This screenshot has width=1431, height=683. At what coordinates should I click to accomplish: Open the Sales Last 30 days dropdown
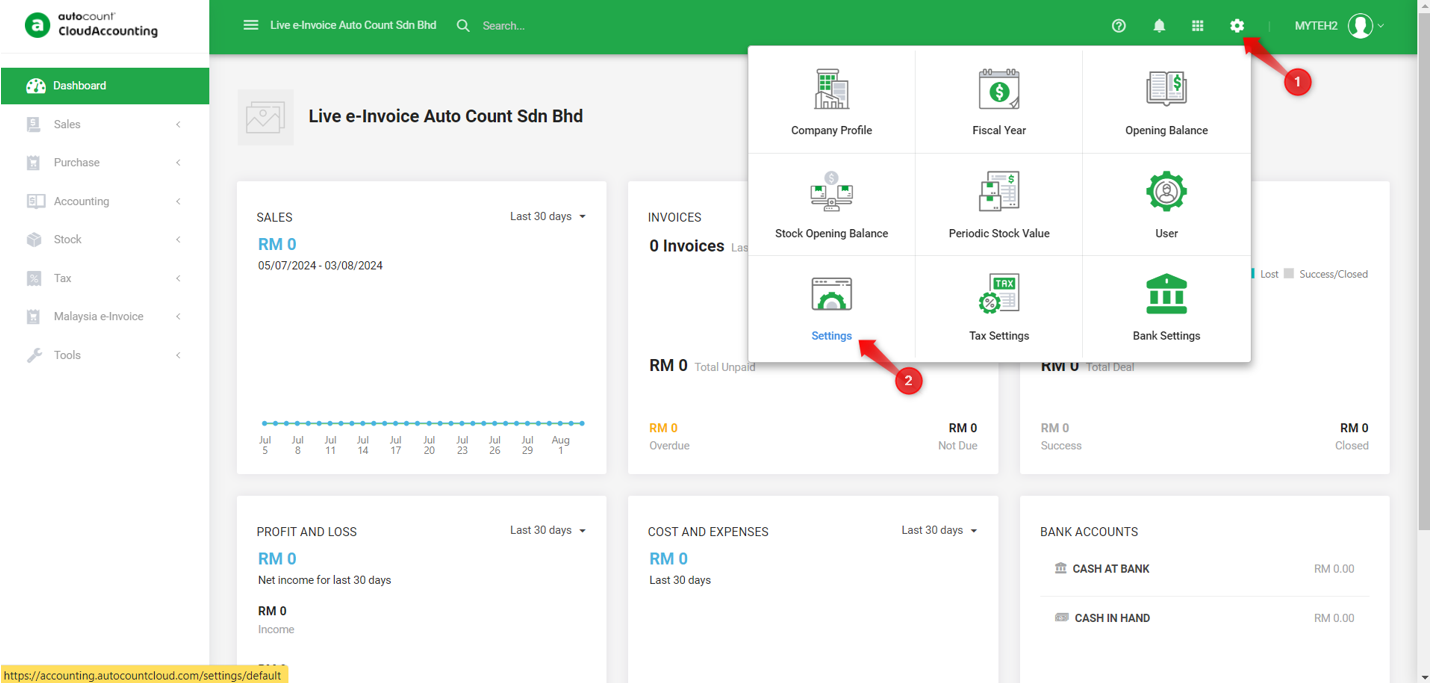[548, 216]
